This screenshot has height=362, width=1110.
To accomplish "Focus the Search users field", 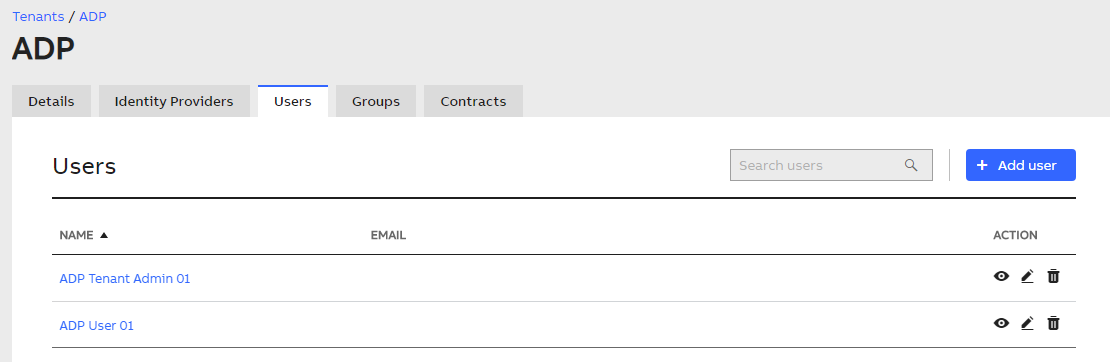I will pyautogui.click(x=831, y=165).
